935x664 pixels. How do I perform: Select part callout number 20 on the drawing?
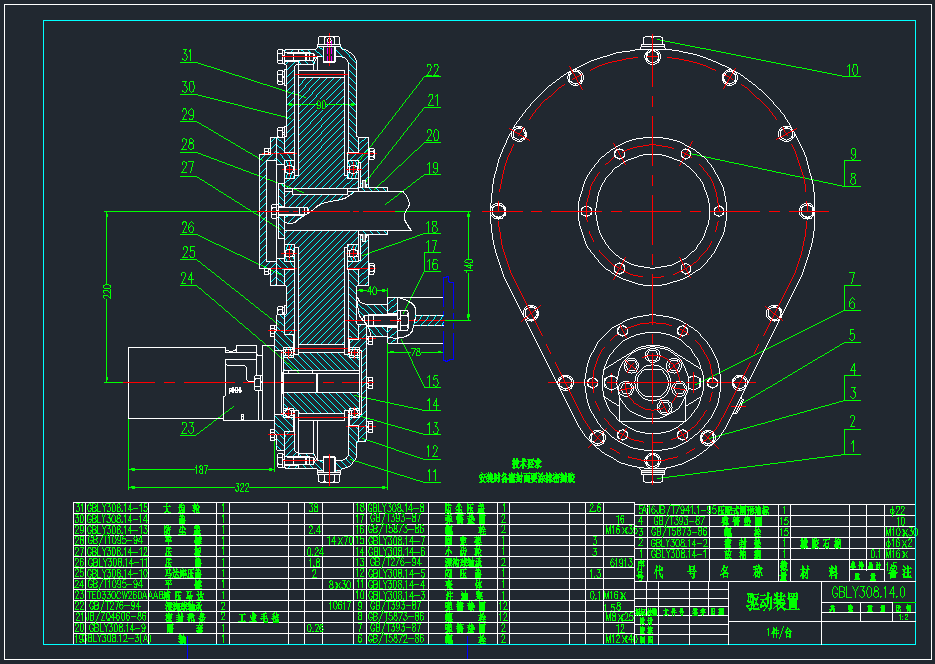tap(432, 136)
